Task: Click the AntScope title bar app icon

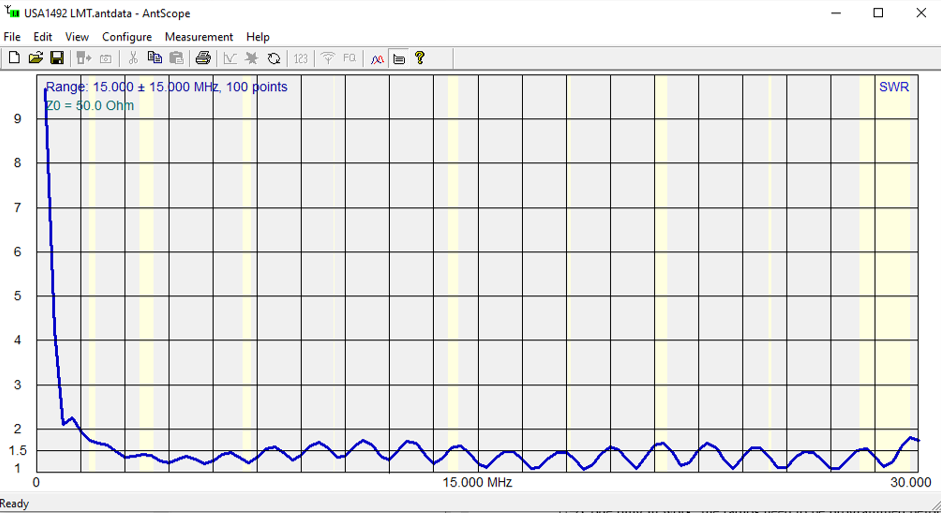Action: tap(12, 11)
